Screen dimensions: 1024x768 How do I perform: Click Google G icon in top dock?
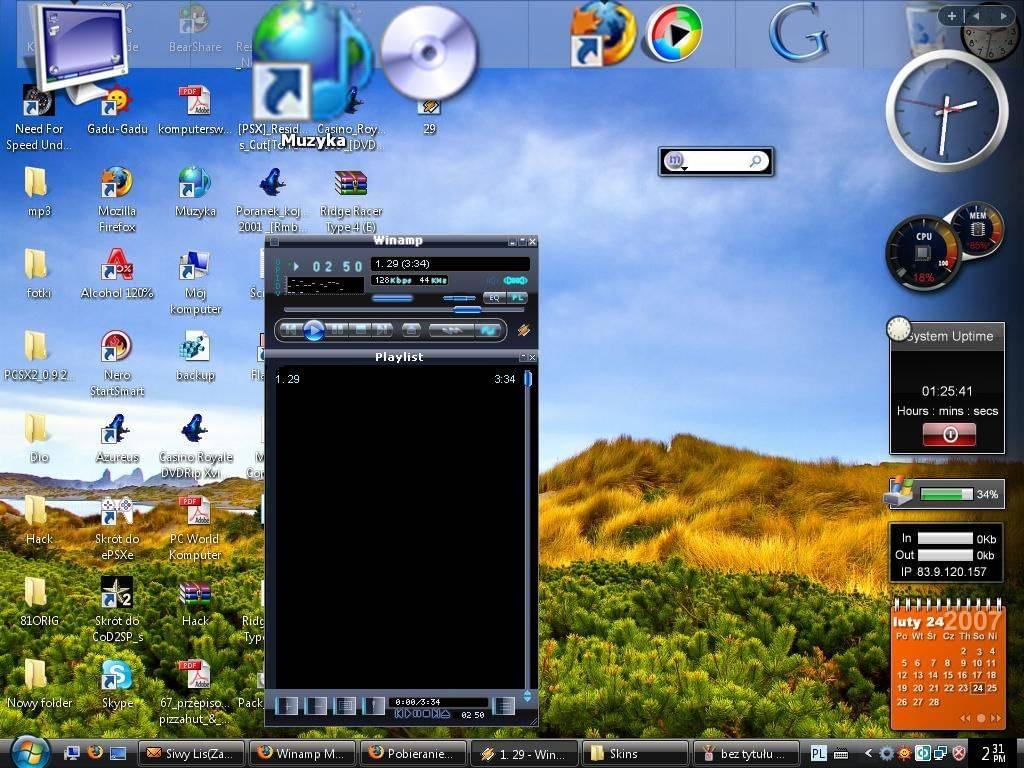click(798, 33)
